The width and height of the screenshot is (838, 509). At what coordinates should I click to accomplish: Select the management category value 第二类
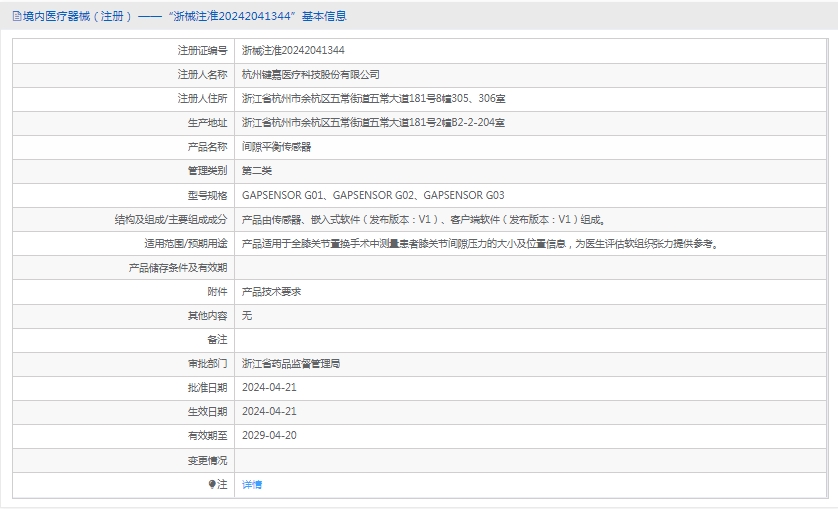(x=257, y=170)
